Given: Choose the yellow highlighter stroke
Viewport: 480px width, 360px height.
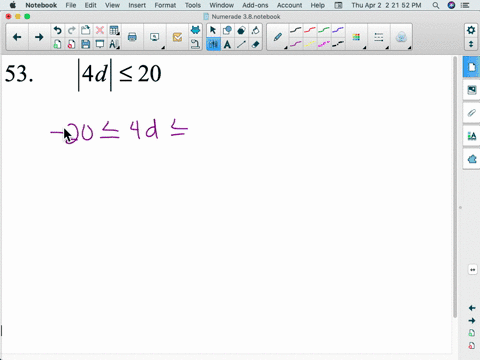Looking at the screenshot, I should (x=310, y=44).
